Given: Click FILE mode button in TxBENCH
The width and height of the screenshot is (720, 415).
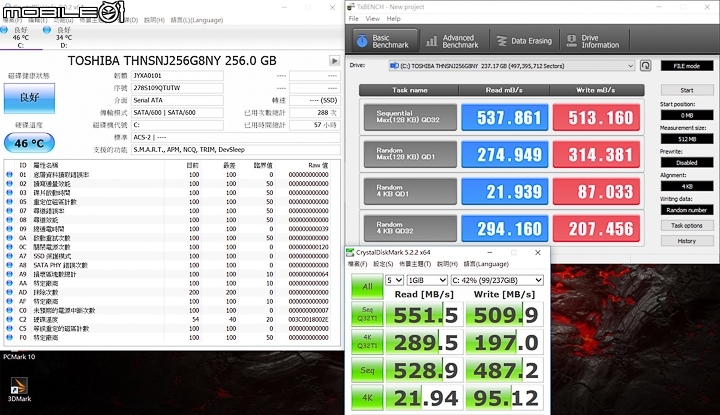Looking at the screenshot, I should click(687, 66).
